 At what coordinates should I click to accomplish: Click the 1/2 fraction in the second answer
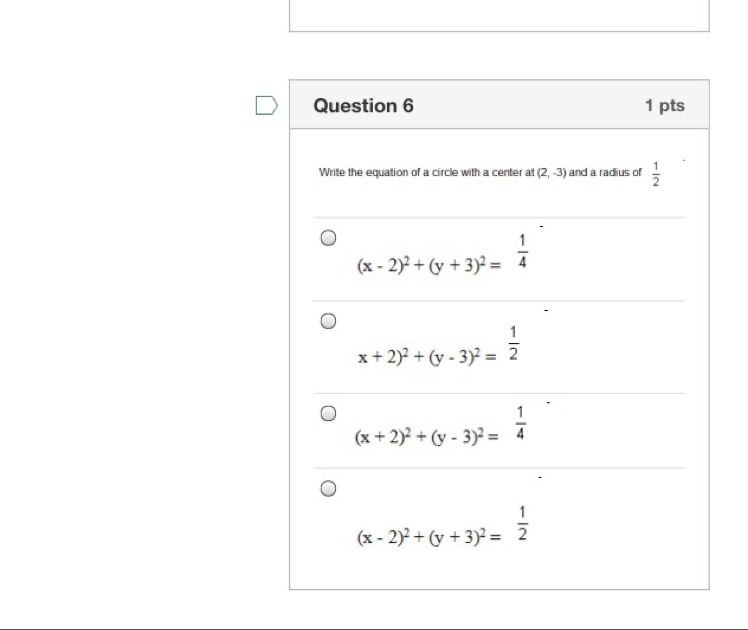(x=514, y=344)
